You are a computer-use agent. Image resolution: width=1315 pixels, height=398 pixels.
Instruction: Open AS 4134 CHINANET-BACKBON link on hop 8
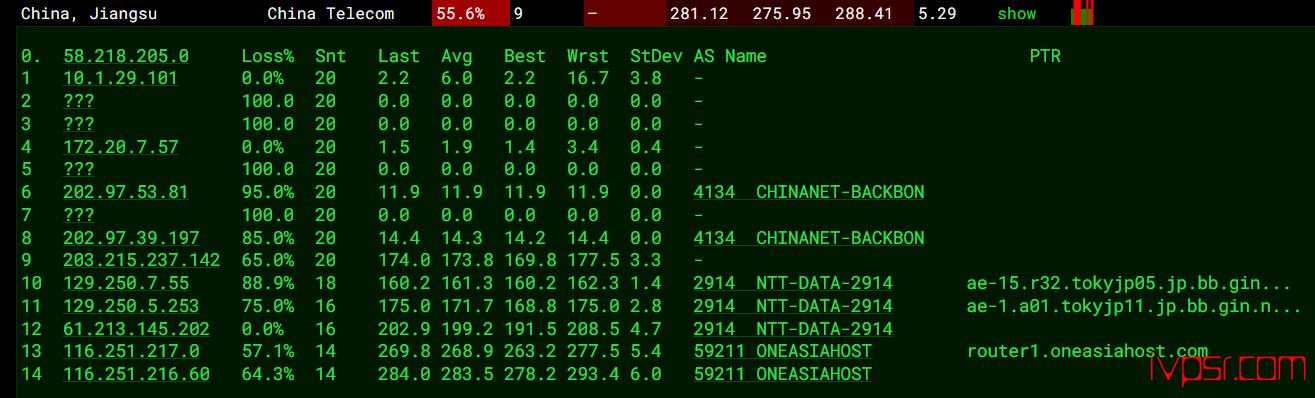[809, 238]
